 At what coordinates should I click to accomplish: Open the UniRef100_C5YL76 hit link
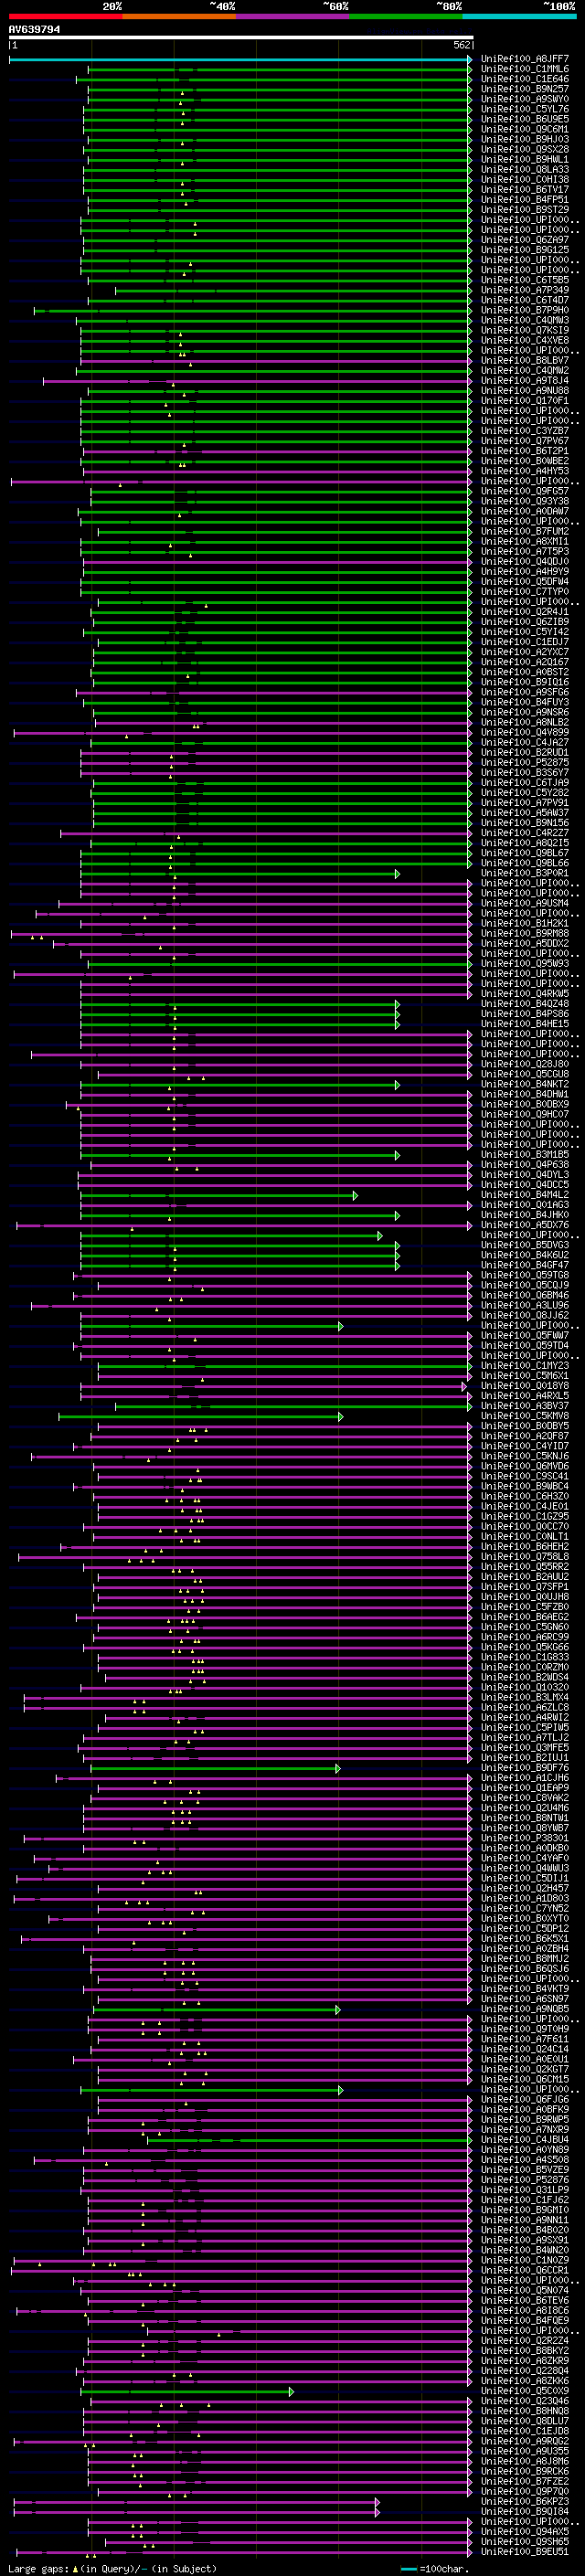[x=525, y=110]
